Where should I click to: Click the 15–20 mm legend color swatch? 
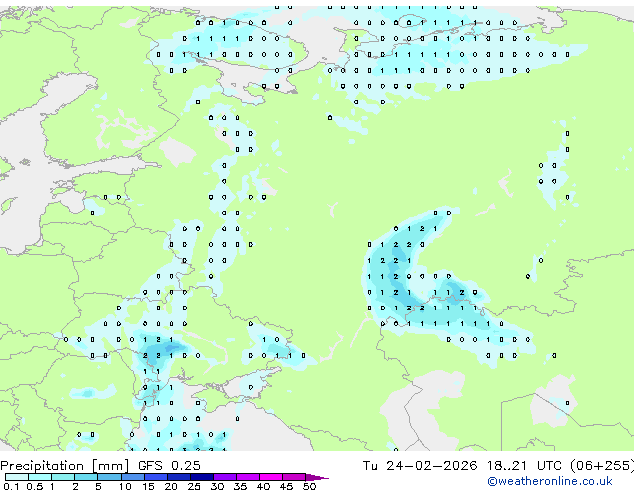point(156,477)
